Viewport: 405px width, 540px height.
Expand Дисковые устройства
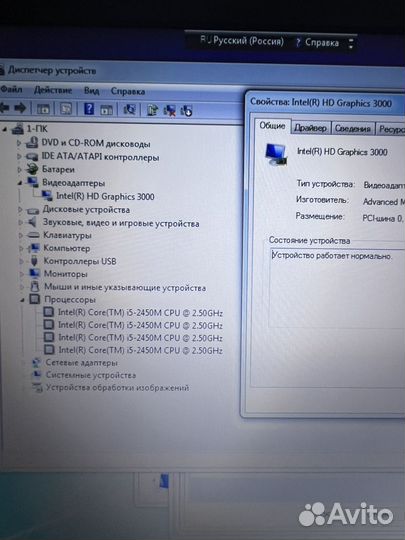tap(20, 209)
